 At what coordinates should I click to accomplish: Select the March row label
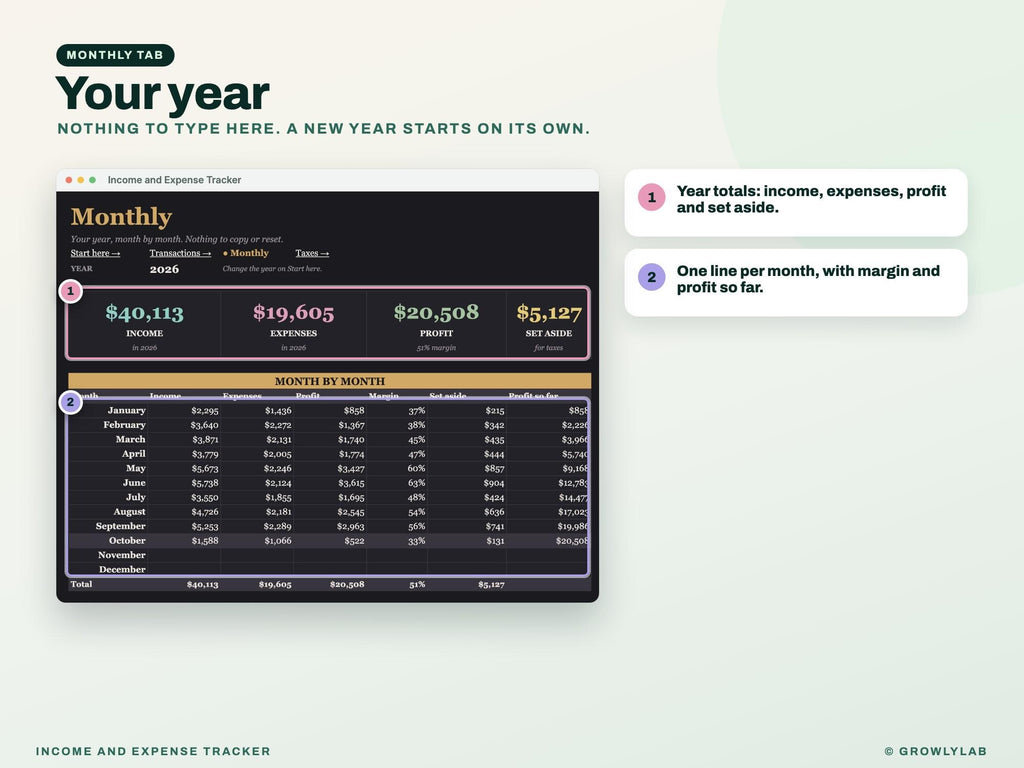131,439
